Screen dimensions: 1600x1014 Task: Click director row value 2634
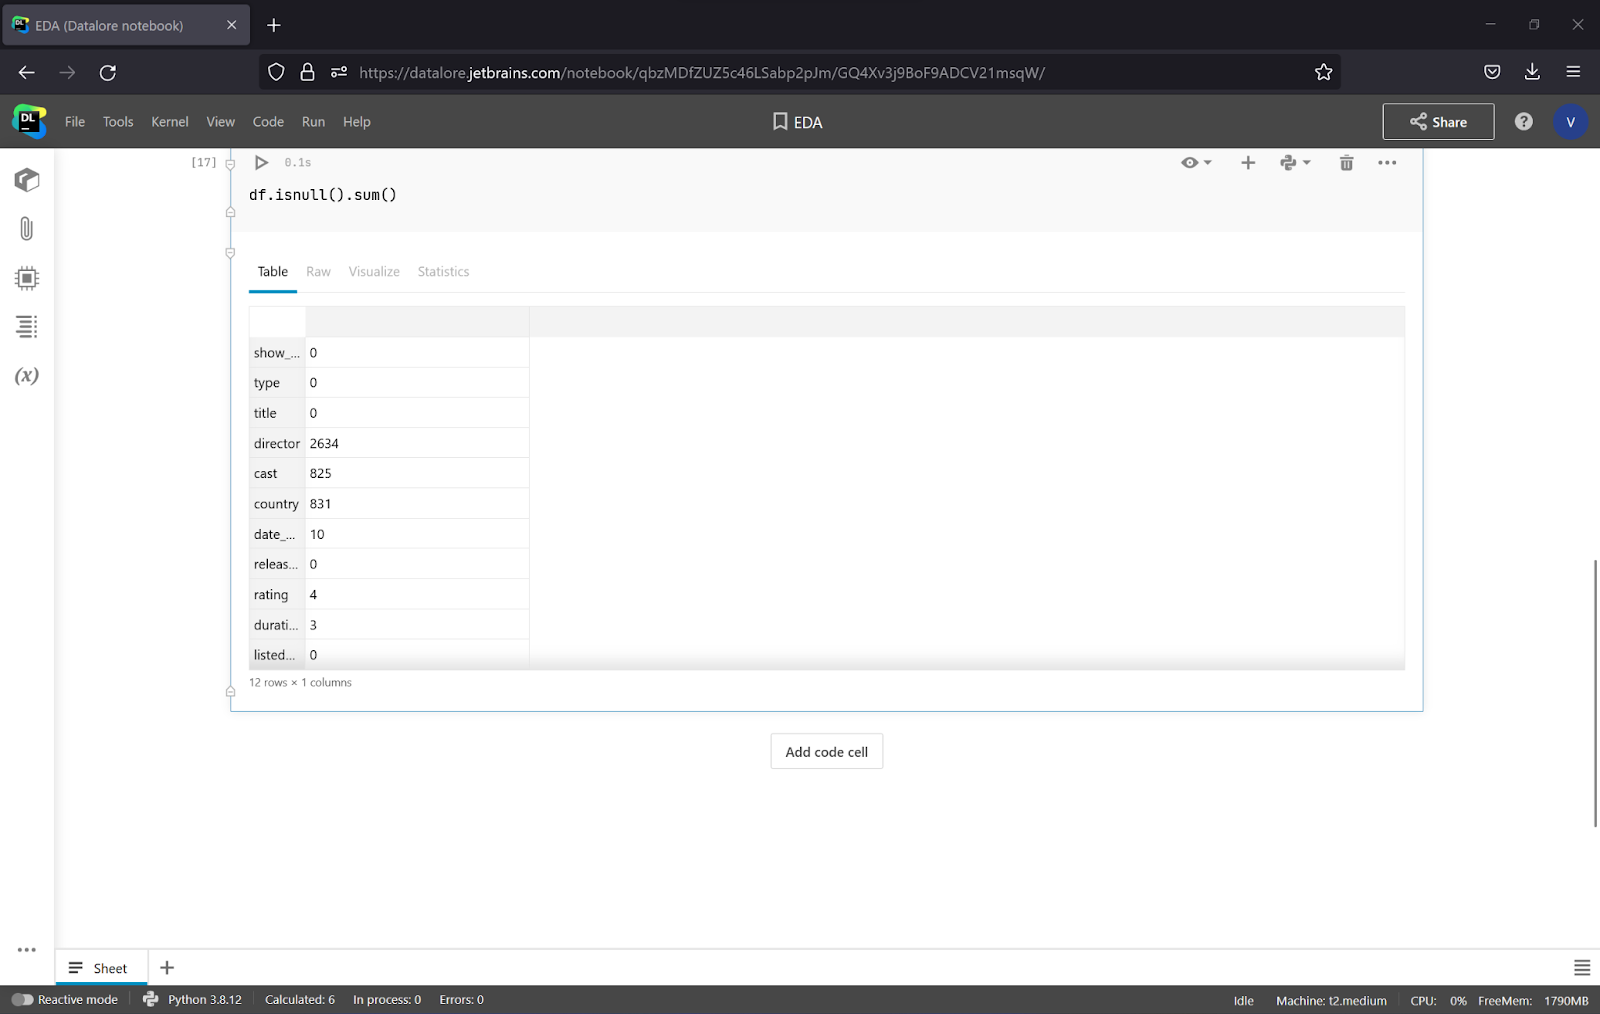click(x=324, y=443)
